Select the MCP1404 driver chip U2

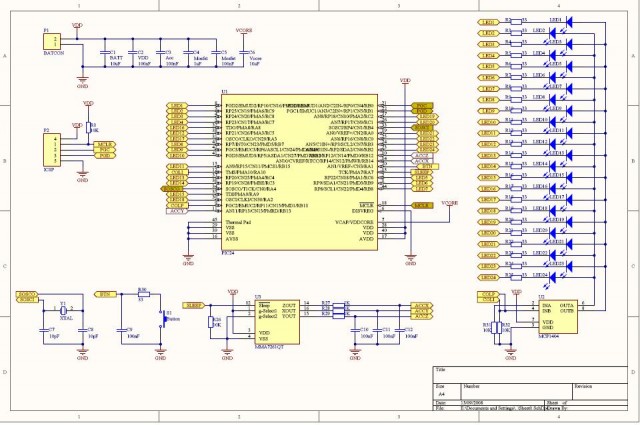point(558,317)
